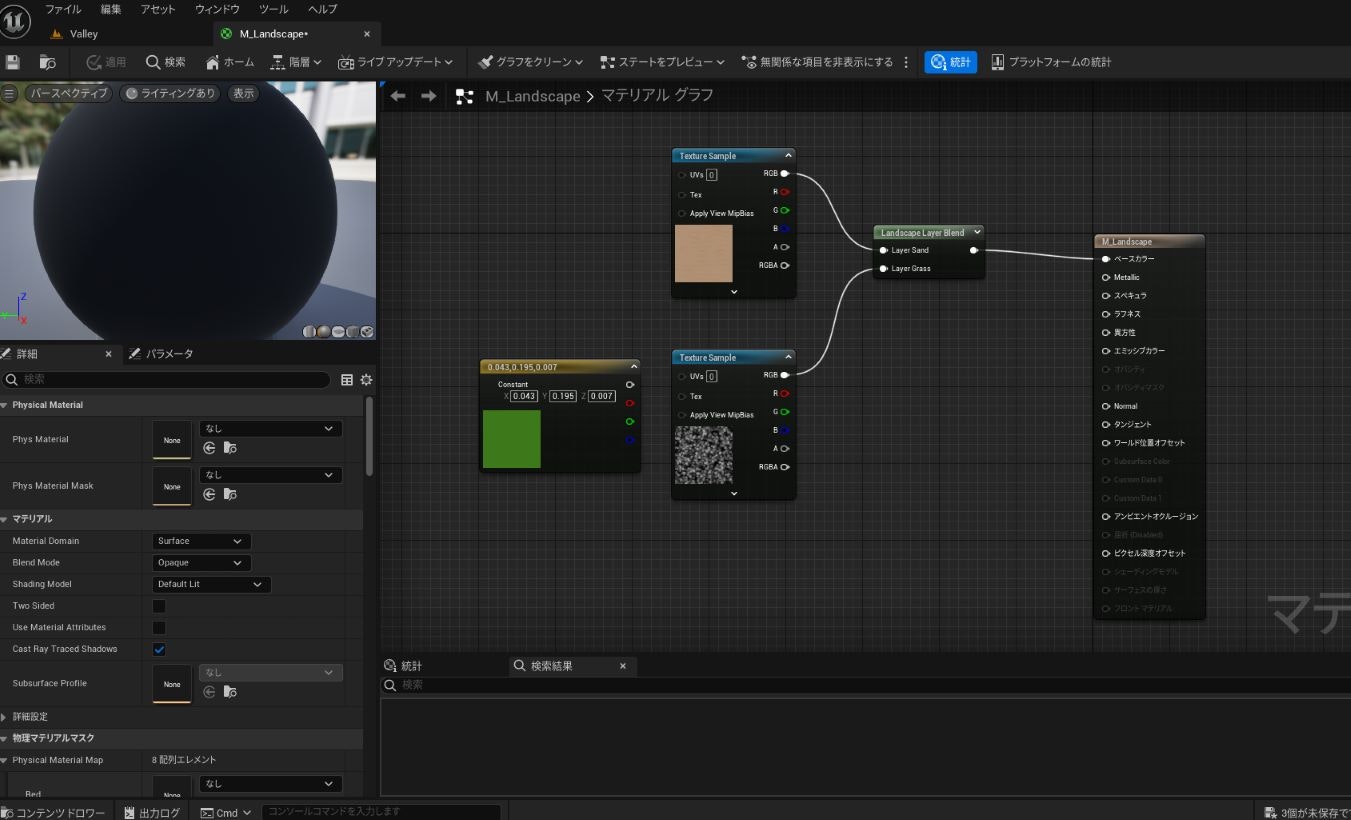
Task: Click the Browse to asset icon
Action: (x=47, y=62)
